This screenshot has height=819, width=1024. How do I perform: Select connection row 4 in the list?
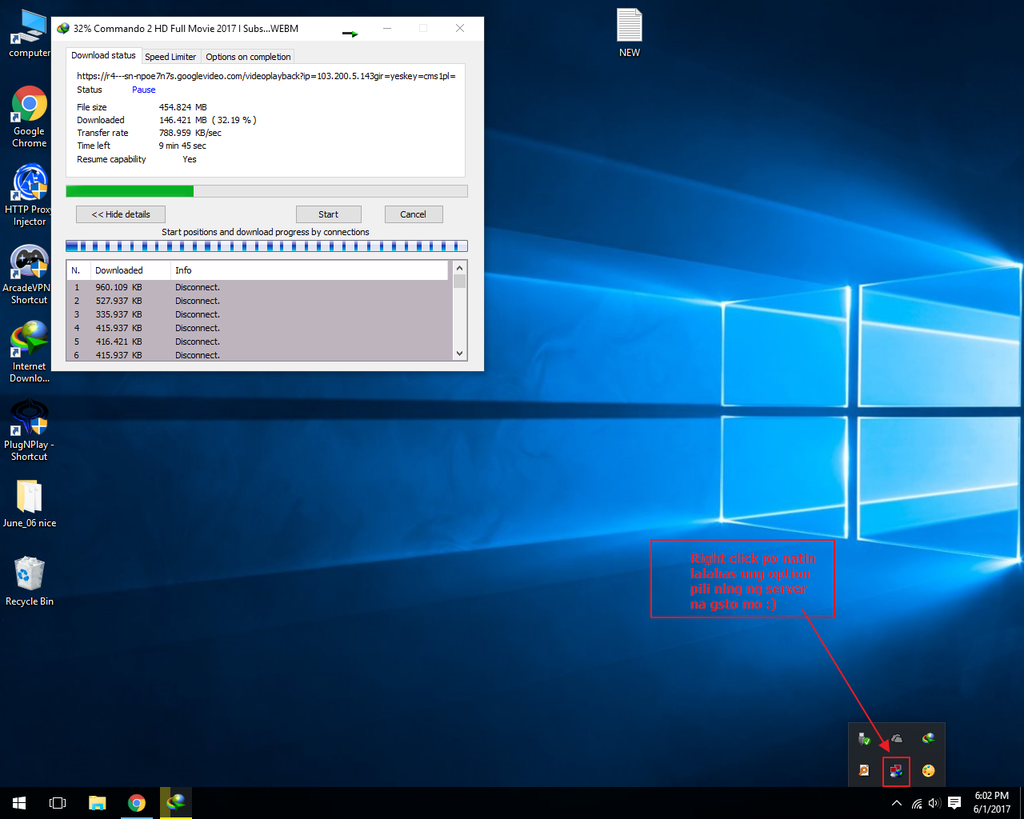[x=259, y=329]
